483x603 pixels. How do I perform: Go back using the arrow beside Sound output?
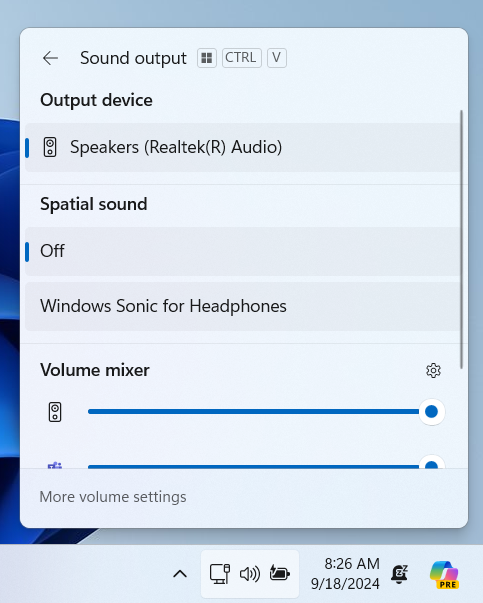(50, 58)
